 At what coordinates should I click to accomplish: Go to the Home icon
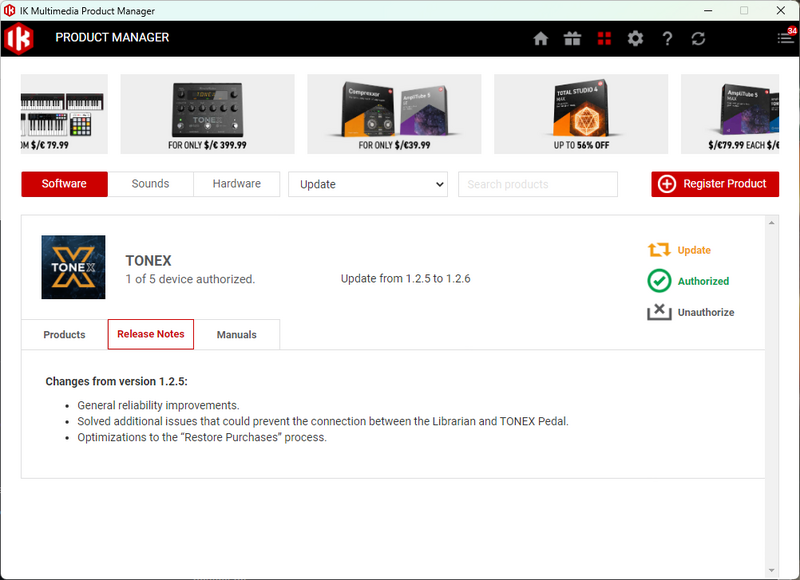540,38
